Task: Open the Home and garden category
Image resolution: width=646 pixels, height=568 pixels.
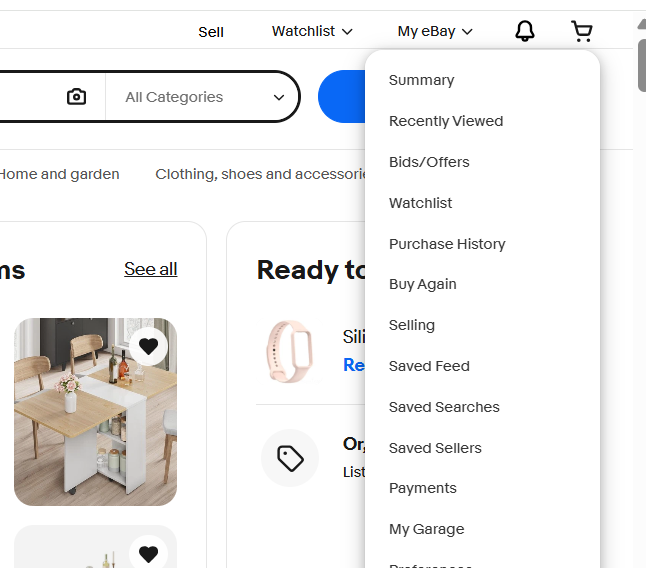Action: (60, 174)
